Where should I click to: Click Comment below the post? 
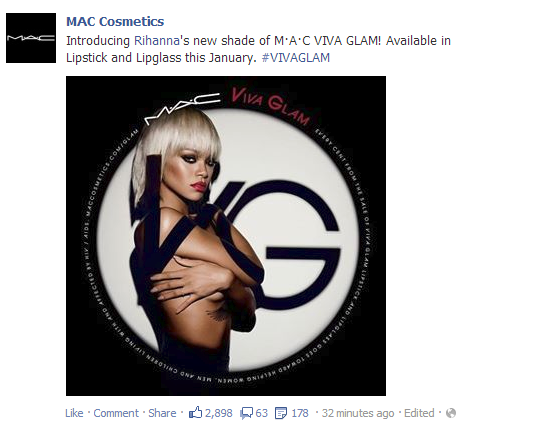[116, 413]
